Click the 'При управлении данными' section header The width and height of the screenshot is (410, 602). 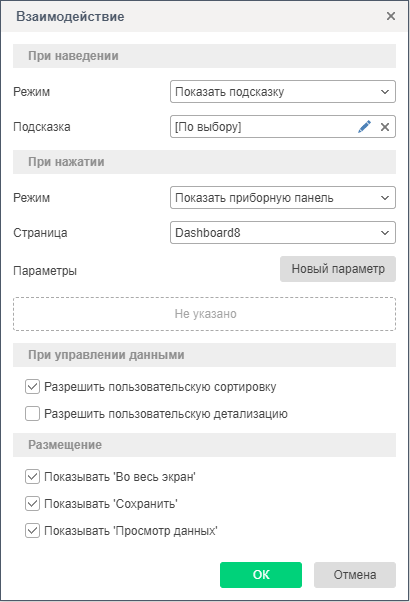pyautogui.click(x=204, y=355)
